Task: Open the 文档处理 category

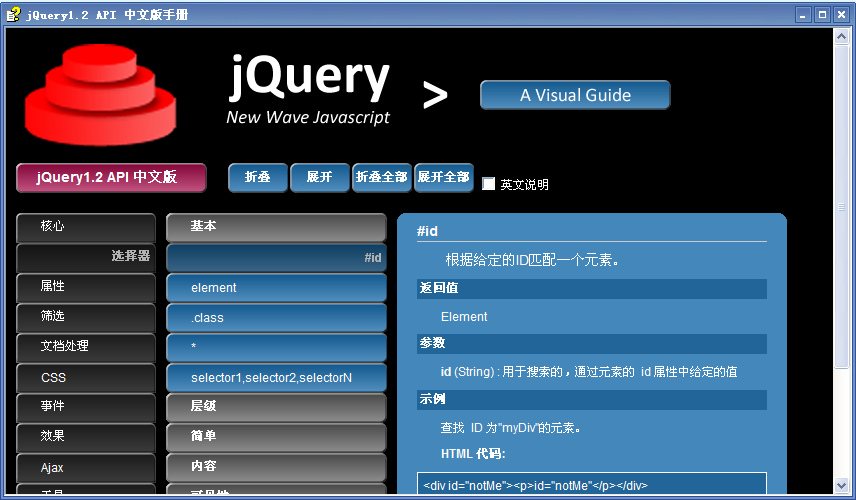Action: pos(86,347)
